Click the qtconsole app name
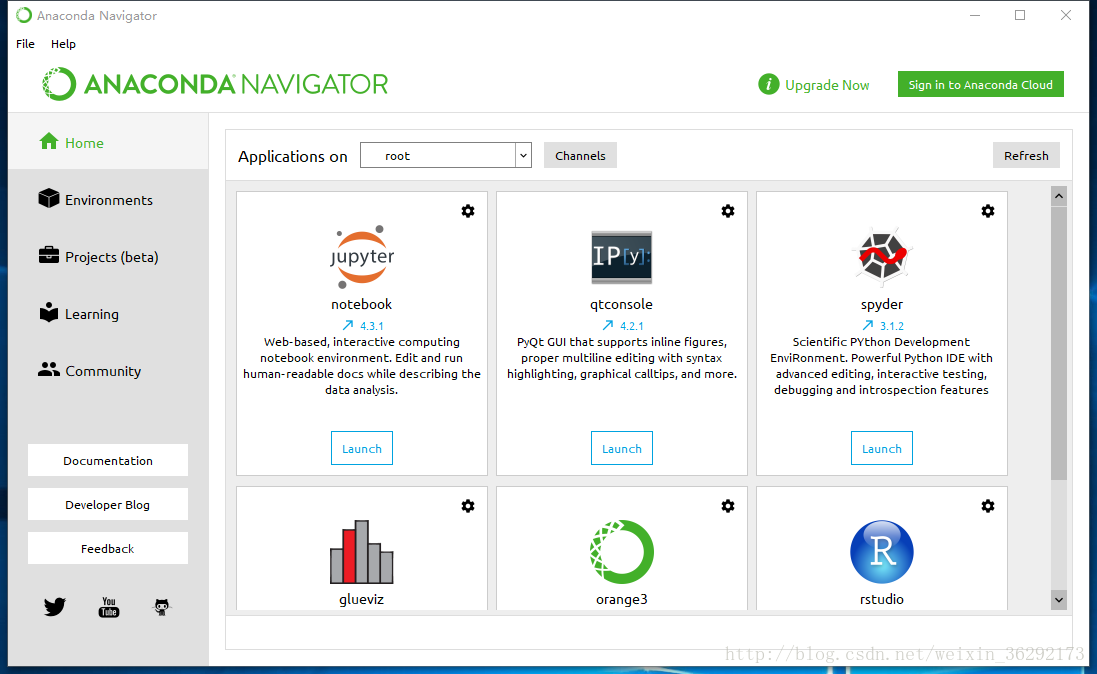 621,304
